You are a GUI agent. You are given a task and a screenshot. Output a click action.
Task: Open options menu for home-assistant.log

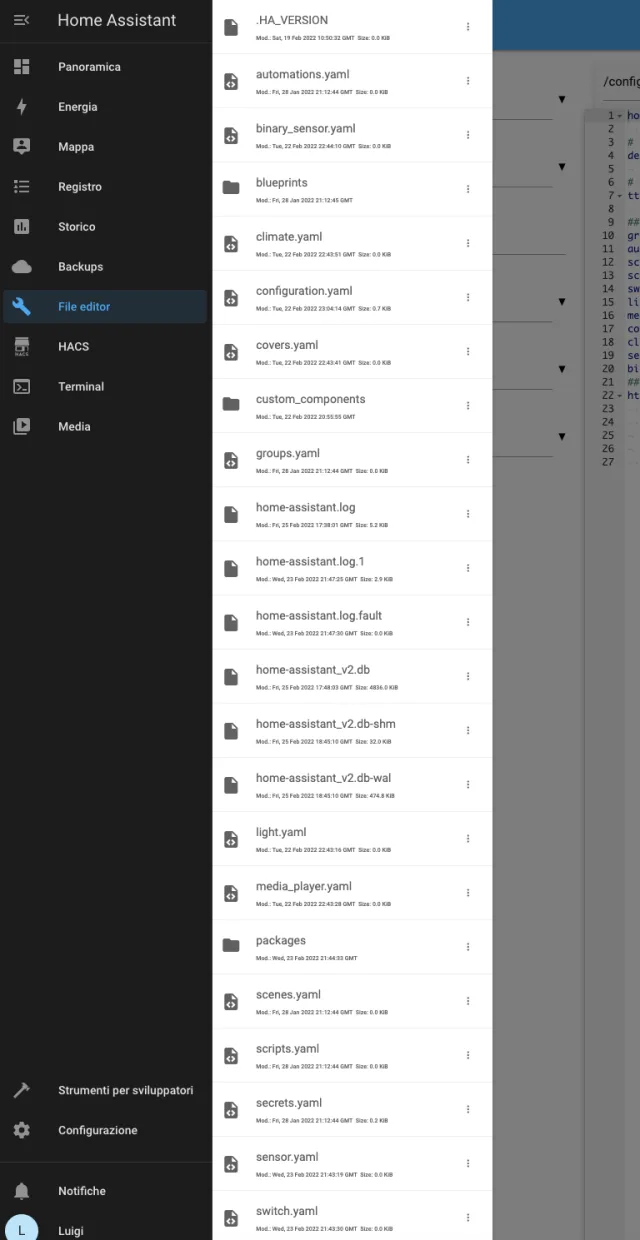468,513
